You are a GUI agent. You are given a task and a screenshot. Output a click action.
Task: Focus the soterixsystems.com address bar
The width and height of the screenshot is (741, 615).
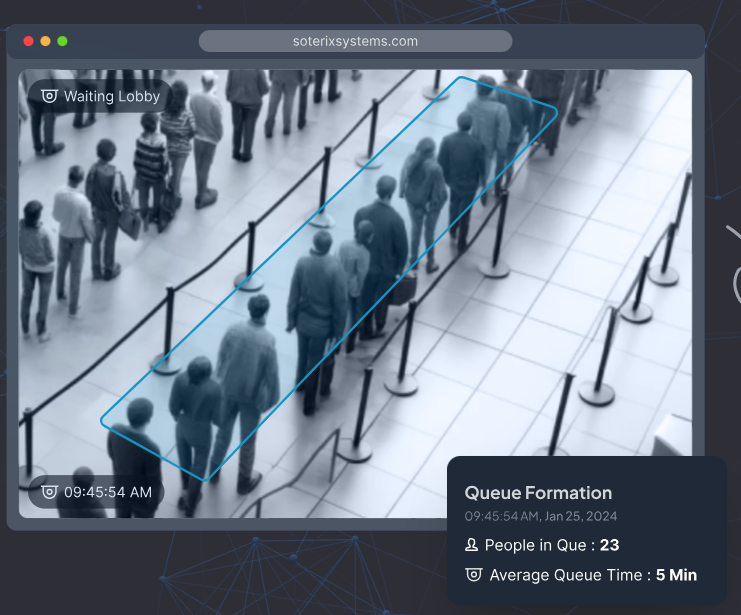[355, 41]
